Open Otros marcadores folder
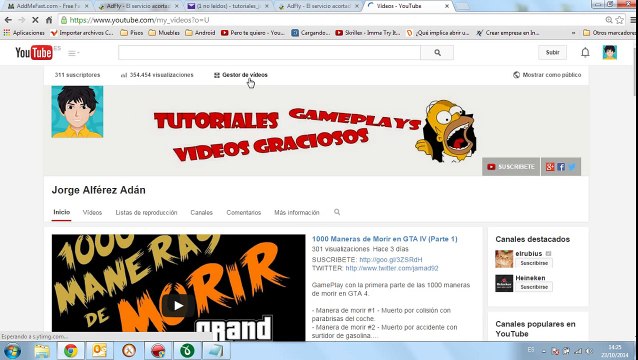 tap(609, 33)
